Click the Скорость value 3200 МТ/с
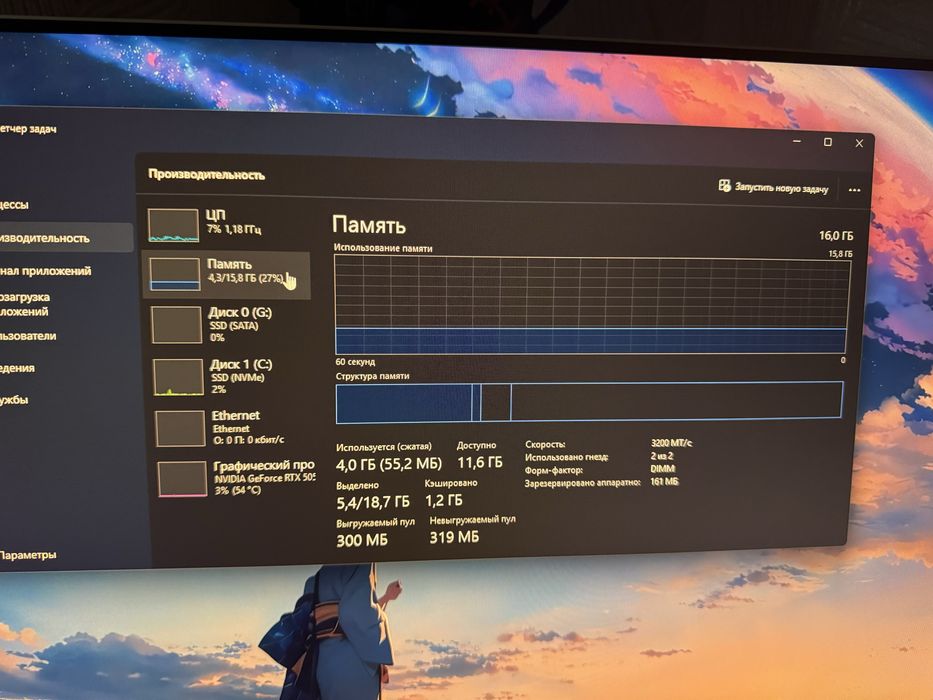The width and height of the screenshot is (933, 700). 671,443
